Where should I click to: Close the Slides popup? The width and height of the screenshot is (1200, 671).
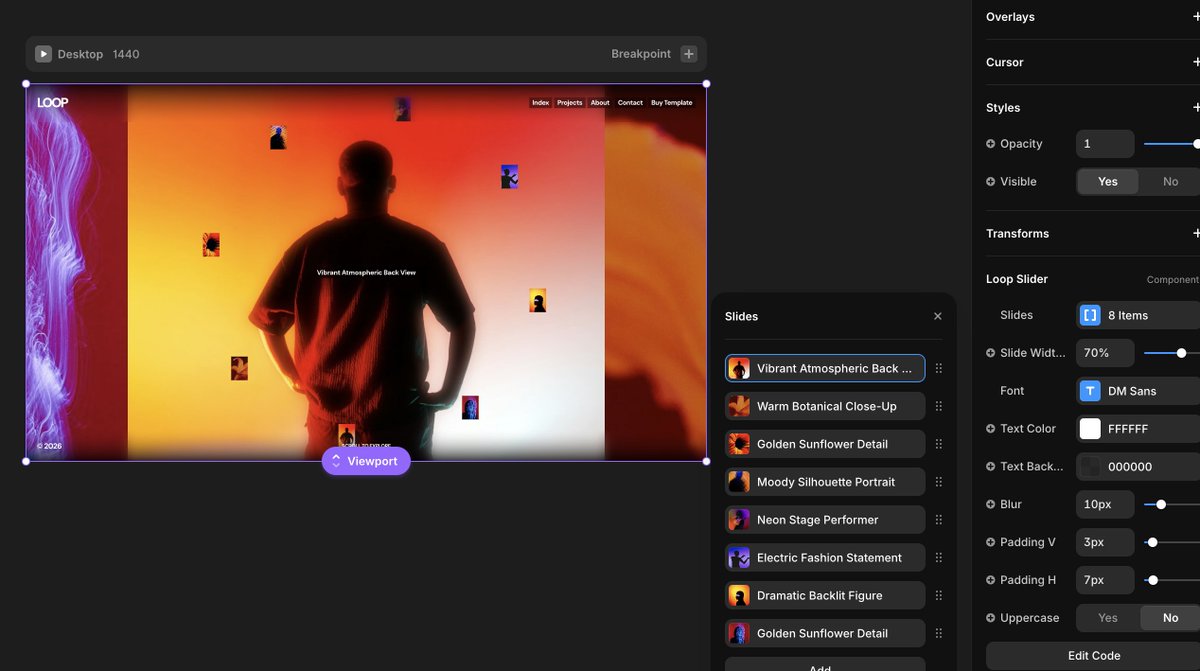pyautogui.click(x=937, y=316)
